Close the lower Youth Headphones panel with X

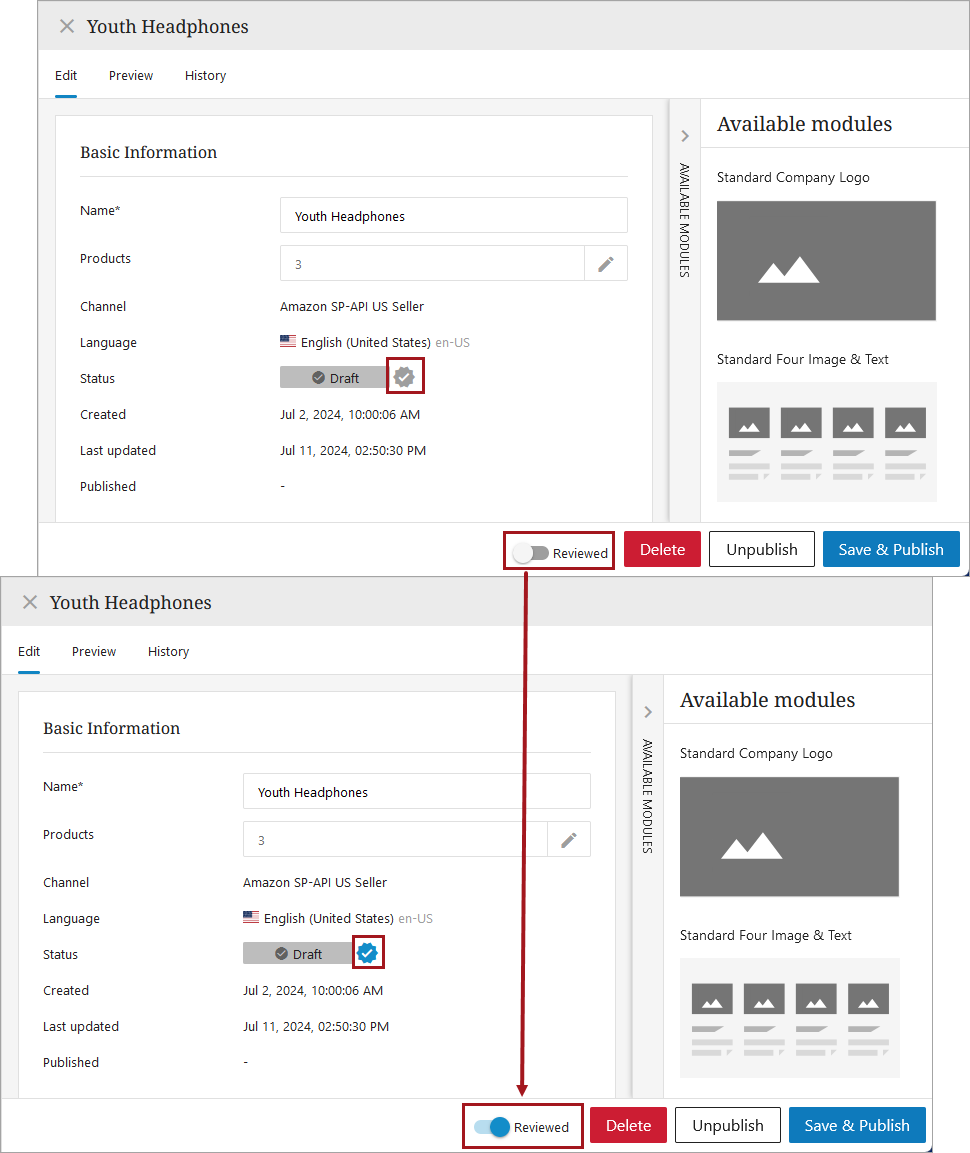click(x=30, y=602)
